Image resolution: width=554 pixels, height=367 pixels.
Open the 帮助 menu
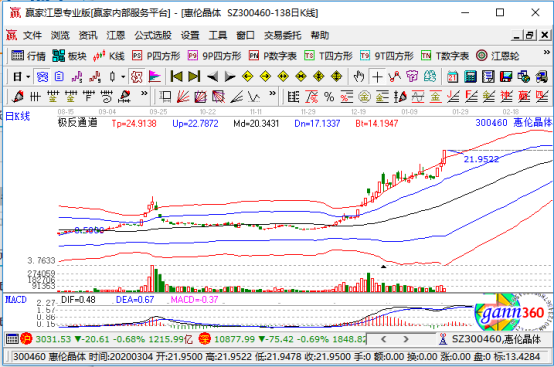[x=320, y=35]
